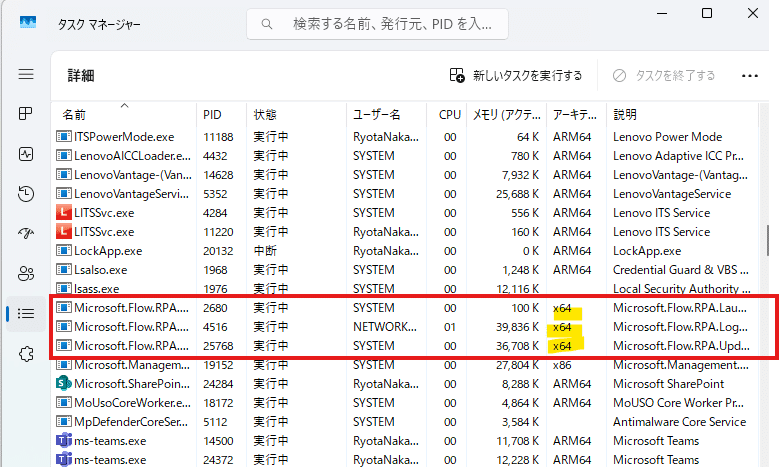
Task: Select Microsoft.Flow.RPA process with PID 4516
Action: coord(405,327)
